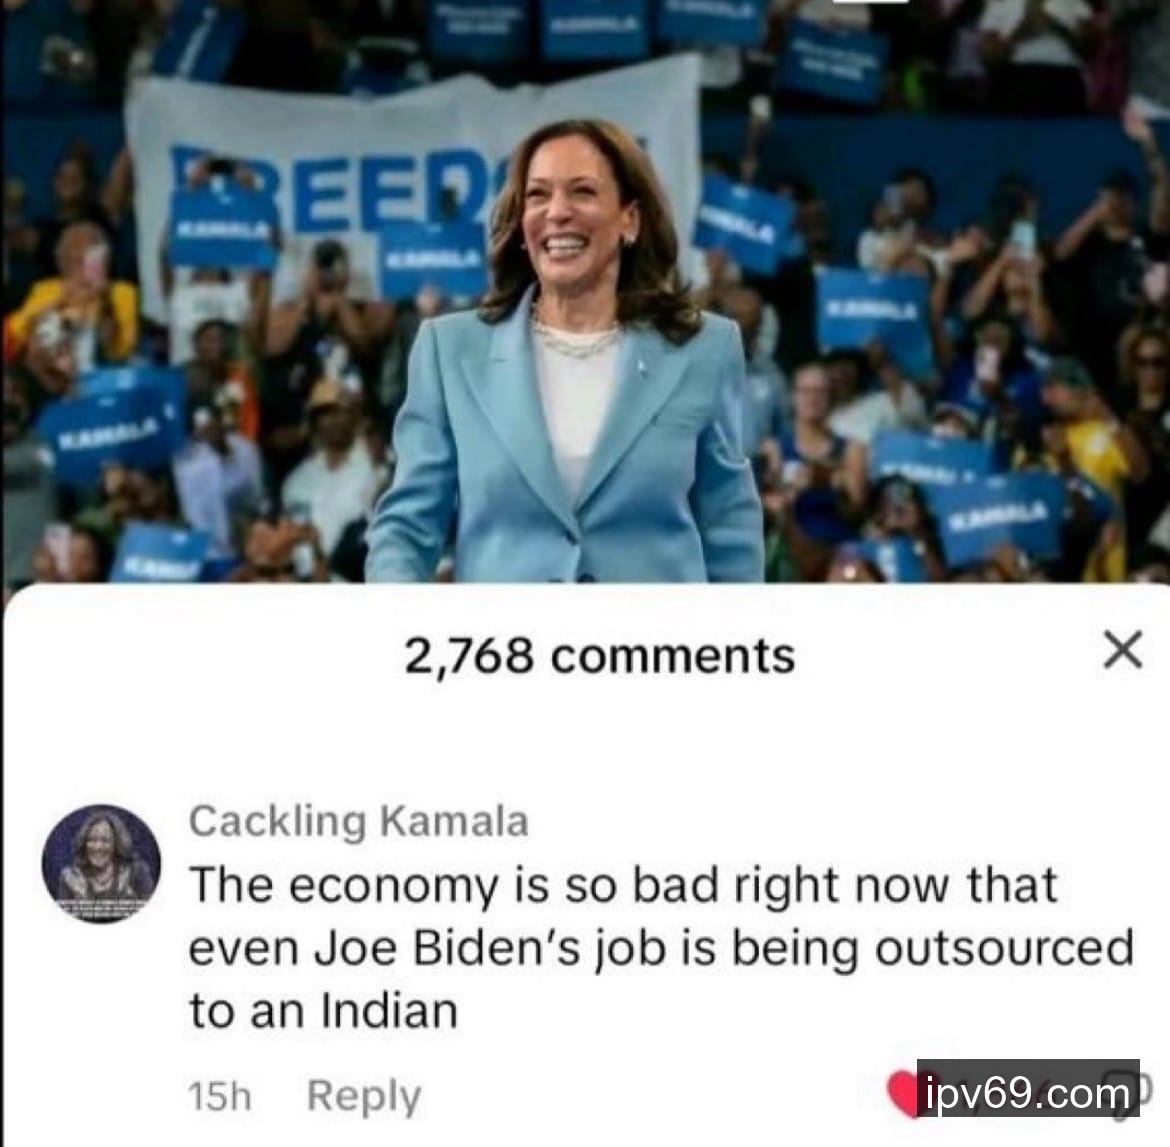
Task: Tap the red heart like icon
Action: pos(902,1093)
